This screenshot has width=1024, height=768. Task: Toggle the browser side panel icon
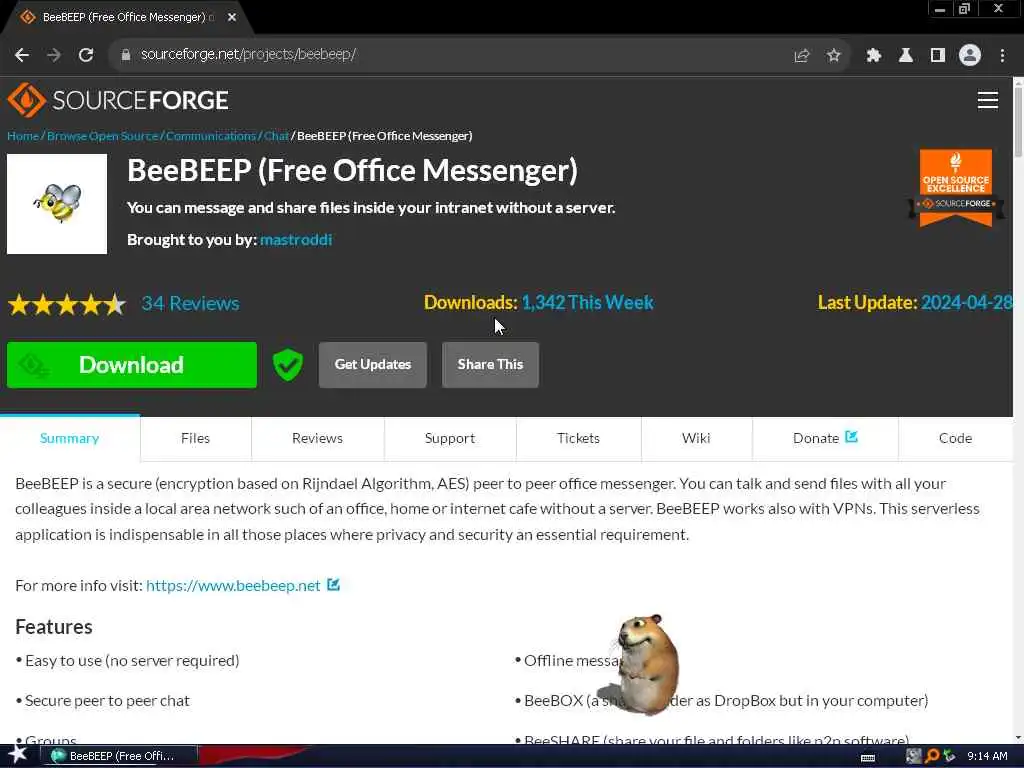tap(937, 56)
